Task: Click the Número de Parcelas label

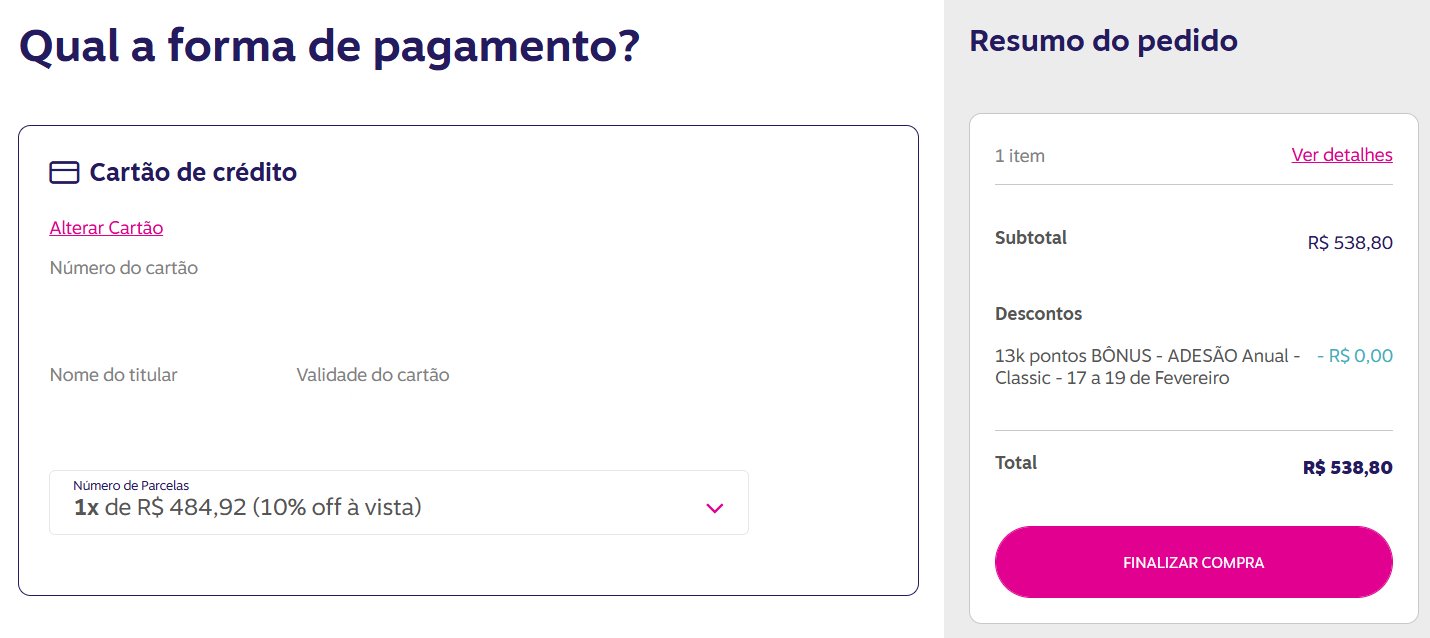Action: click(x=131, y=485)
